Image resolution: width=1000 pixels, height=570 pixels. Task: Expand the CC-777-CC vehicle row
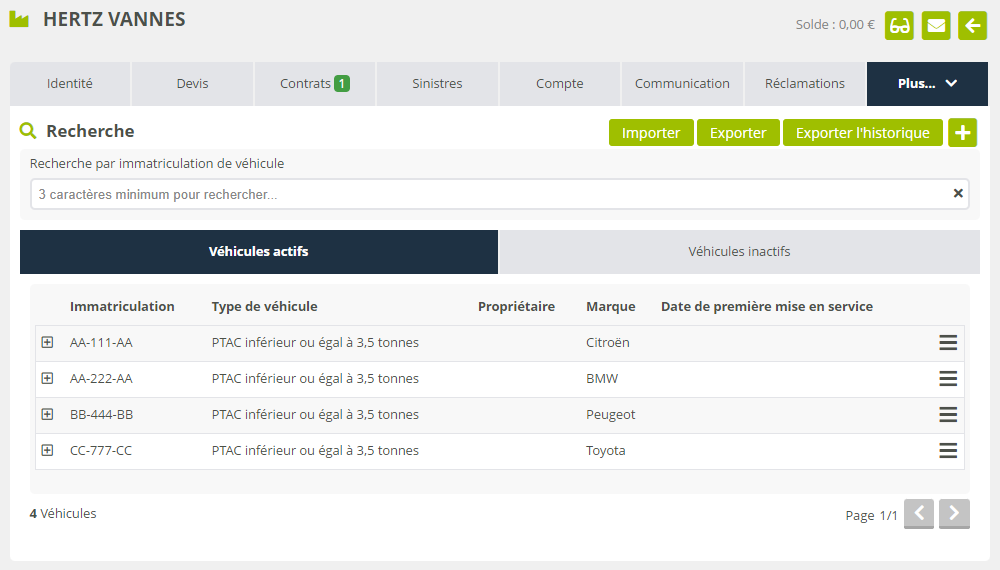pos(47,450)
